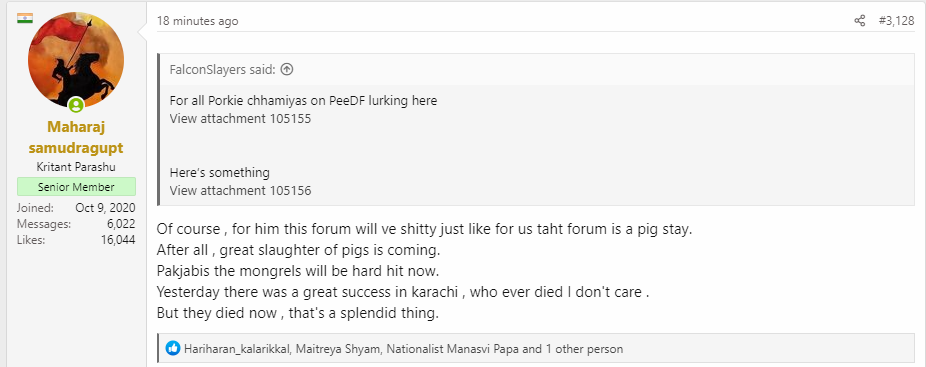View Maitreya Shyam's profile from likes
The image size is (926, 367).
click(337, 349)
